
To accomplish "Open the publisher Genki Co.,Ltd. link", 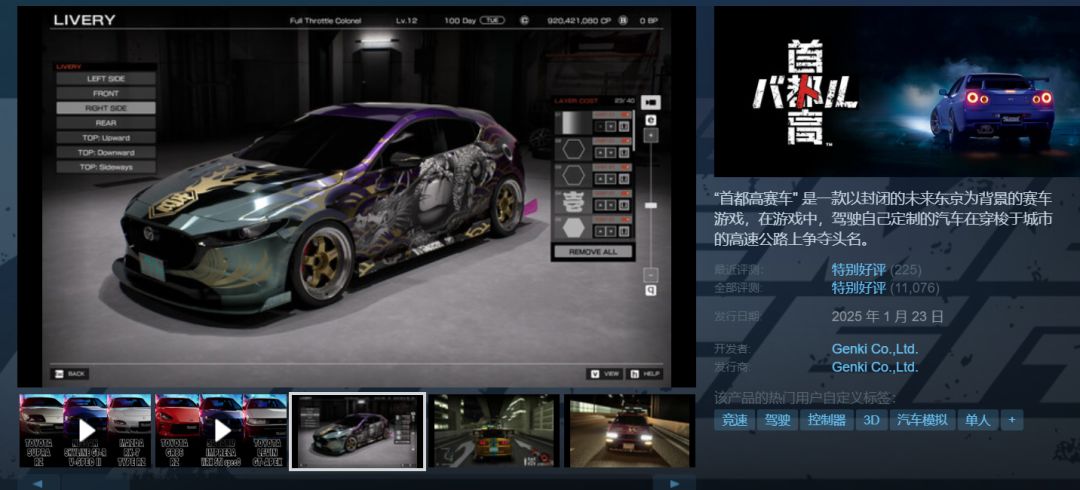I will [875, 367].
